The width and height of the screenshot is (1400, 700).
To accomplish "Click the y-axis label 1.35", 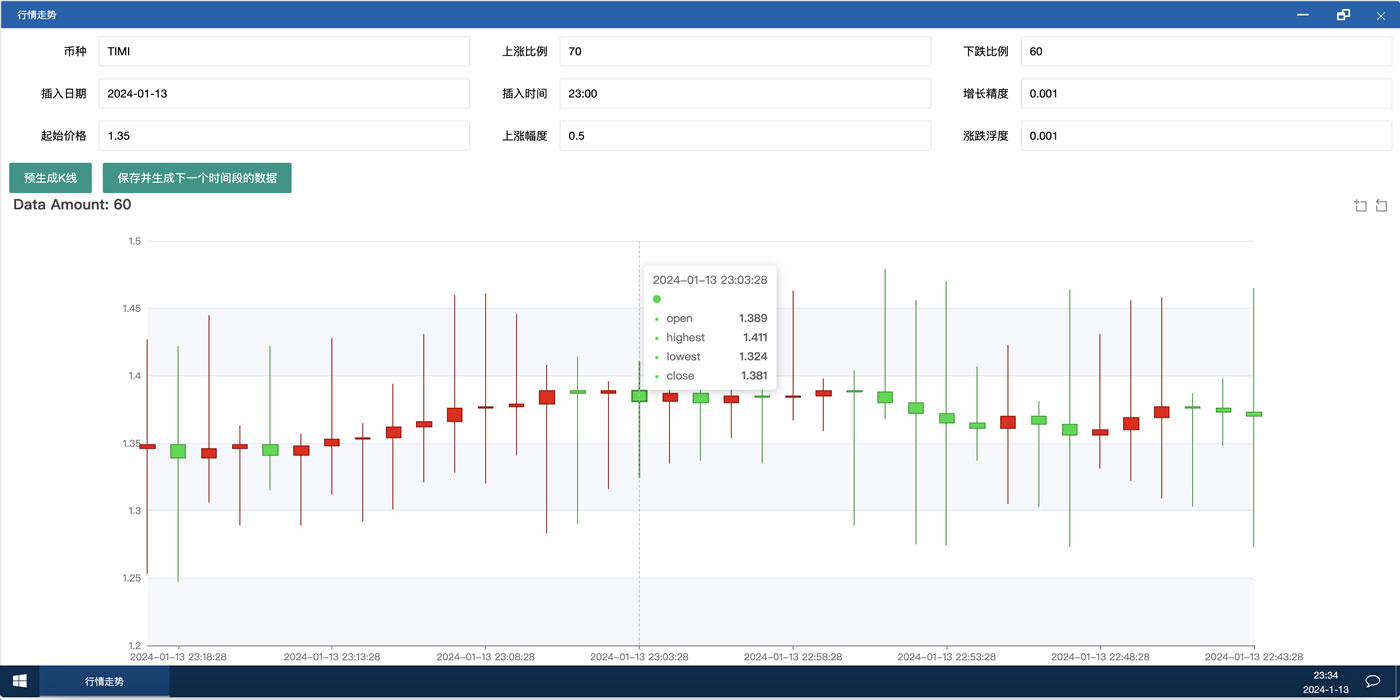I will coord(131,443).
